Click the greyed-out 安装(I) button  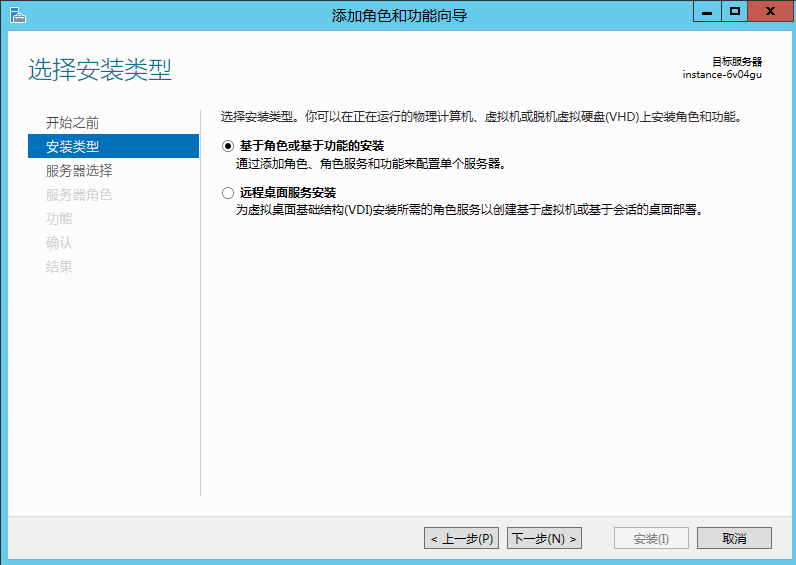[651, 538]
